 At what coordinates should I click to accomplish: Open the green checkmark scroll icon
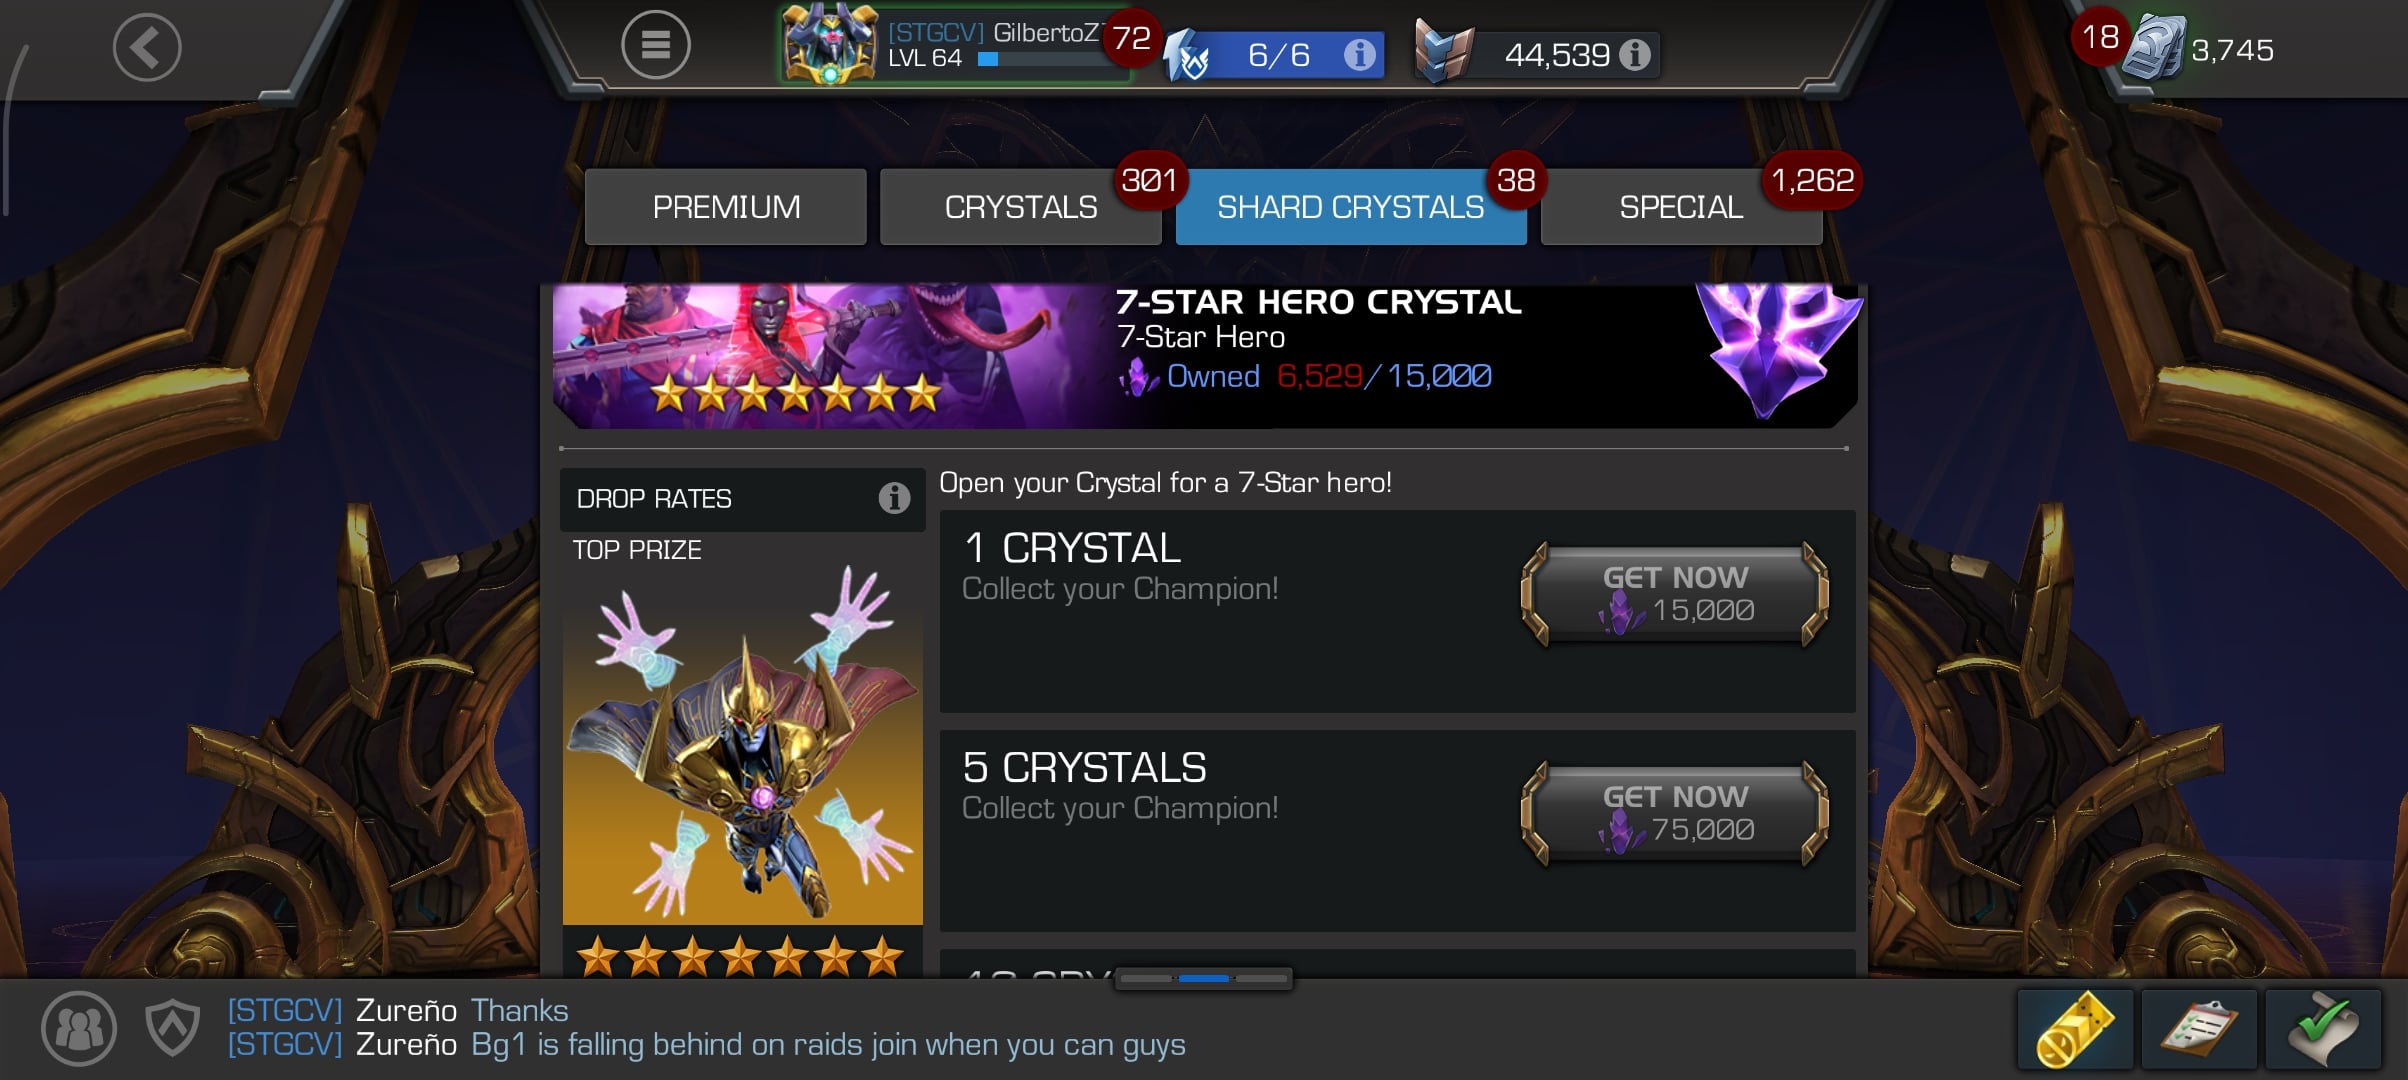[2323, 1030]
